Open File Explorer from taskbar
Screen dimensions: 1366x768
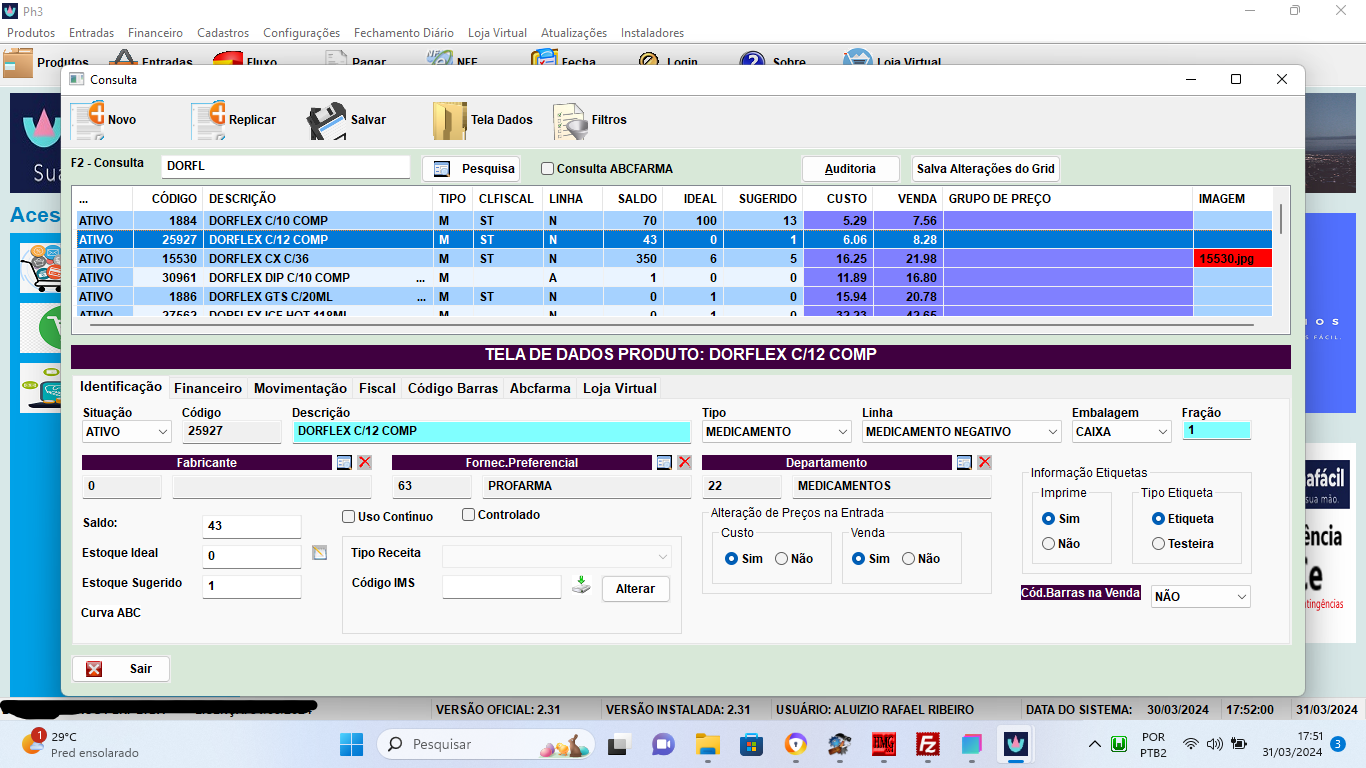pyautogui.click(x=708, y=744)
